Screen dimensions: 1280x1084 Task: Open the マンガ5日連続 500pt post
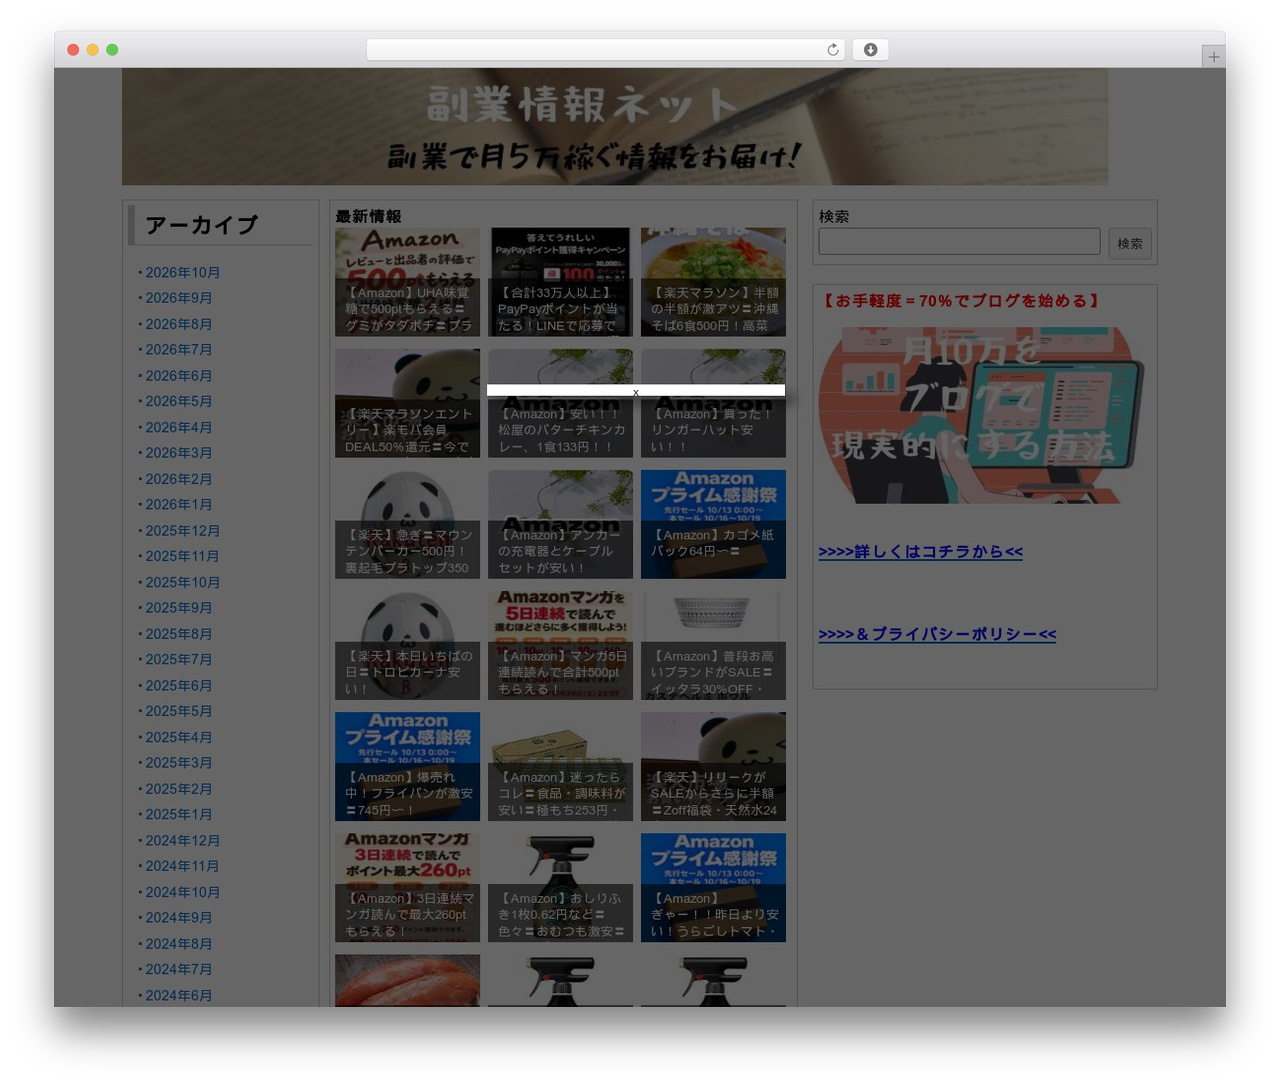(560, 645)
